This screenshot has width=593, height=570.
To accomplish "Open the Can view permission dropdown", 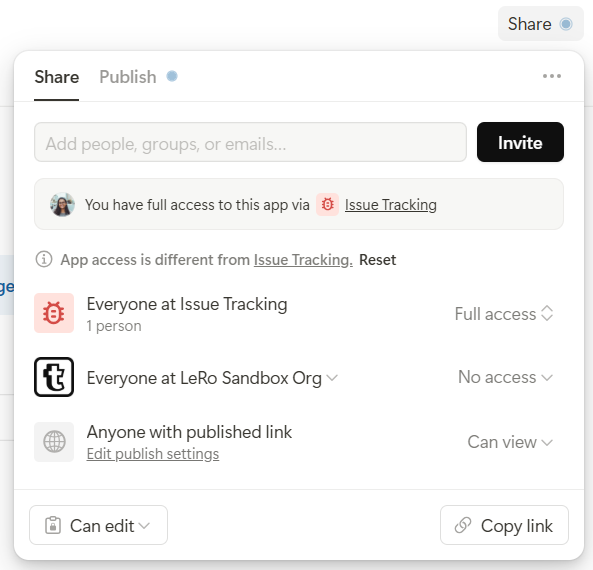I will [x=510, y=442].
